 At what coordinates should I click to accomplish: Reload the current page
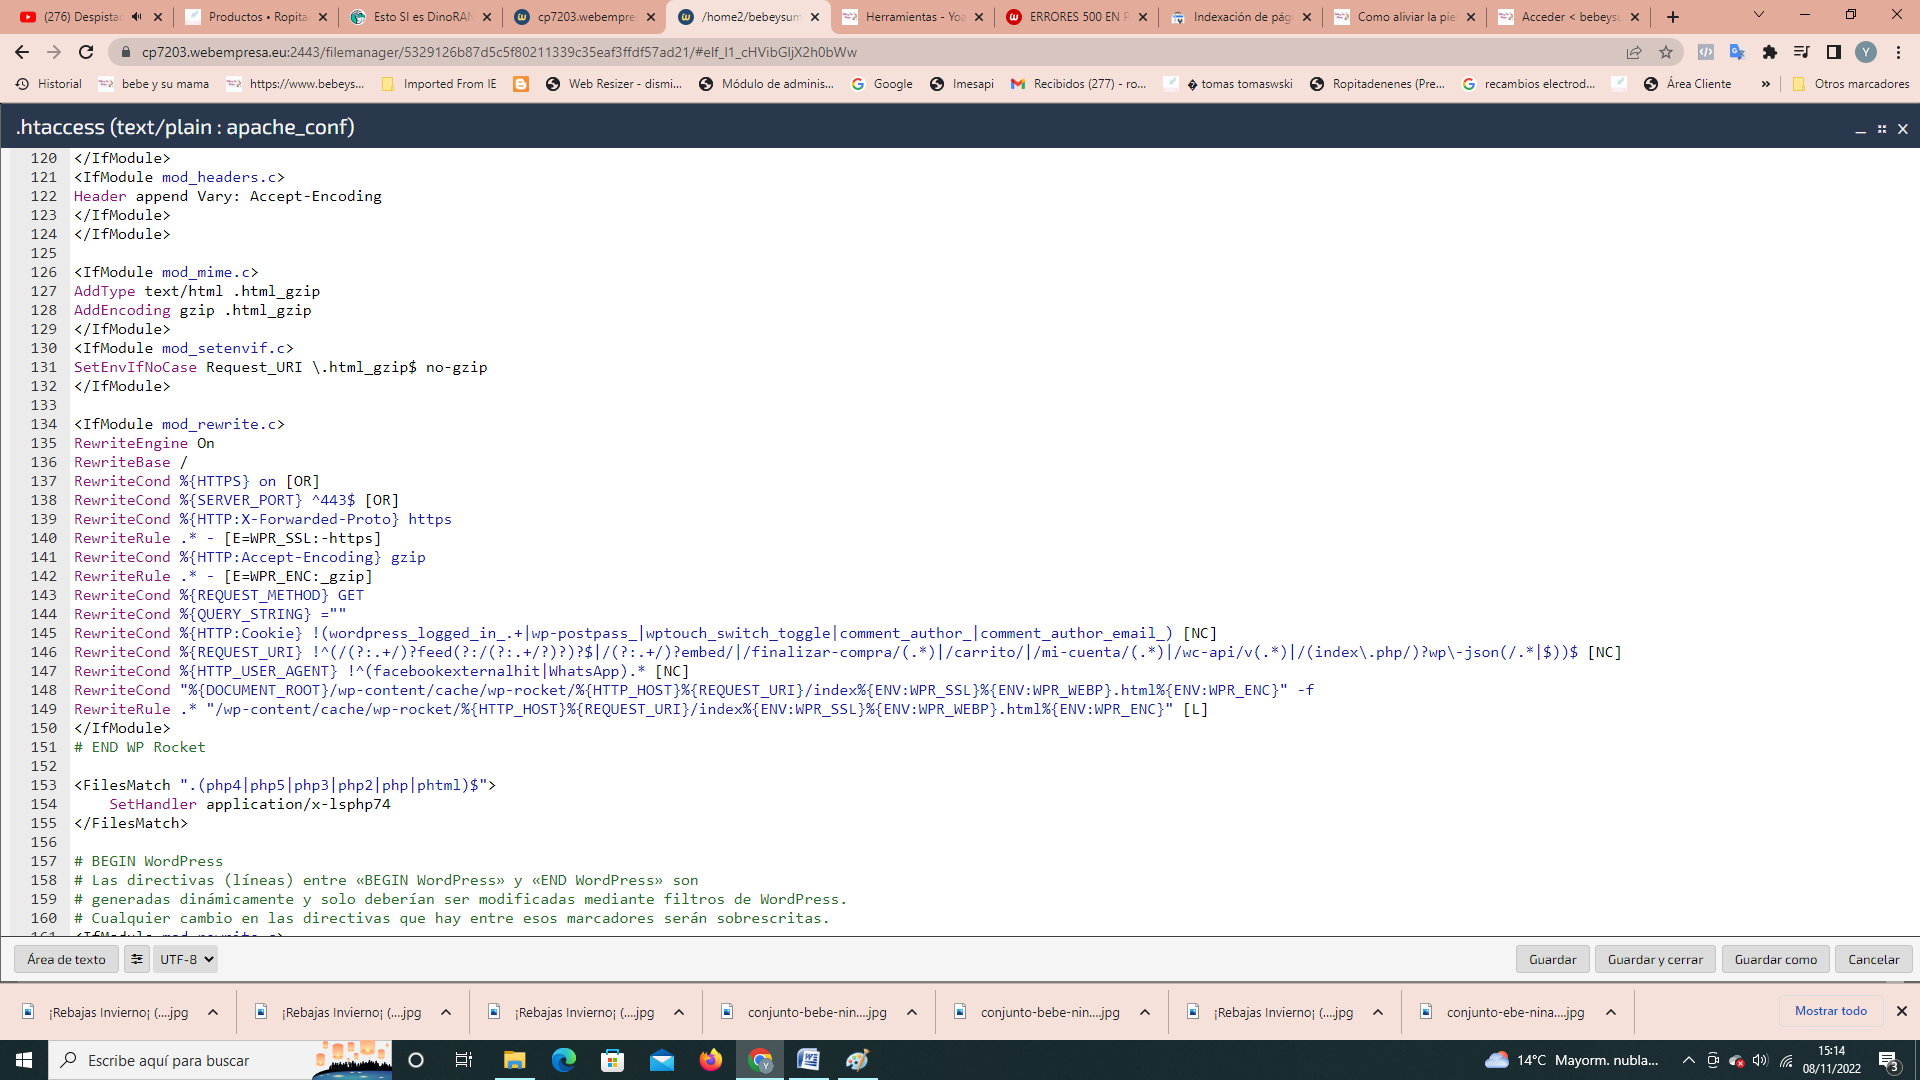pos(86,52)
